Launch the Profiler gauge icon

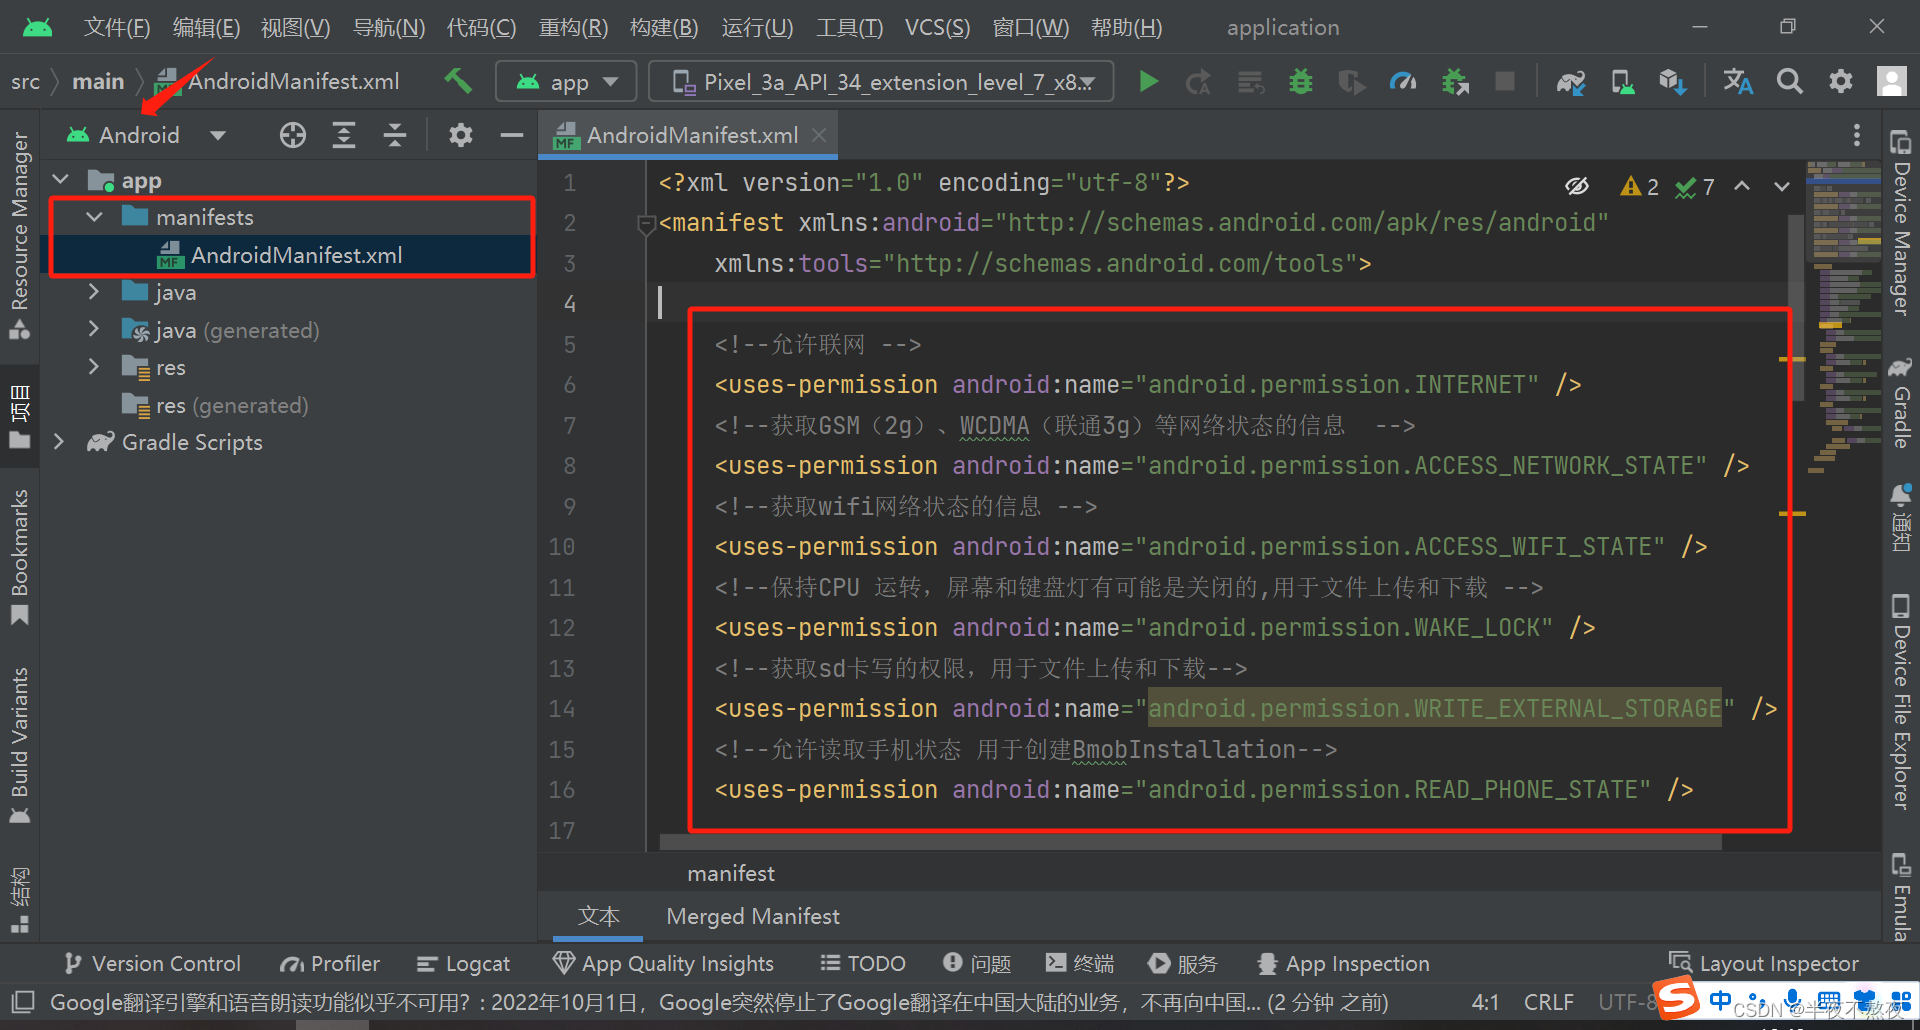[x=1403, y=81]
